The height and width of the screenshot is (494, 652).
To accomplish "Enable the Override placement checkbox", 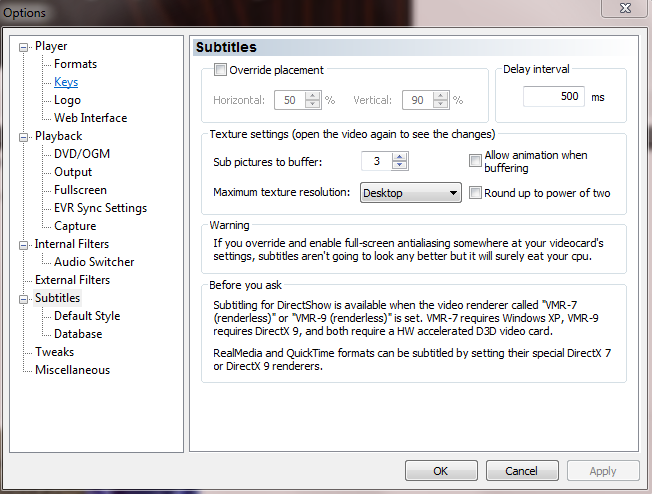I will pyautogui.click(x=220, y=69).
